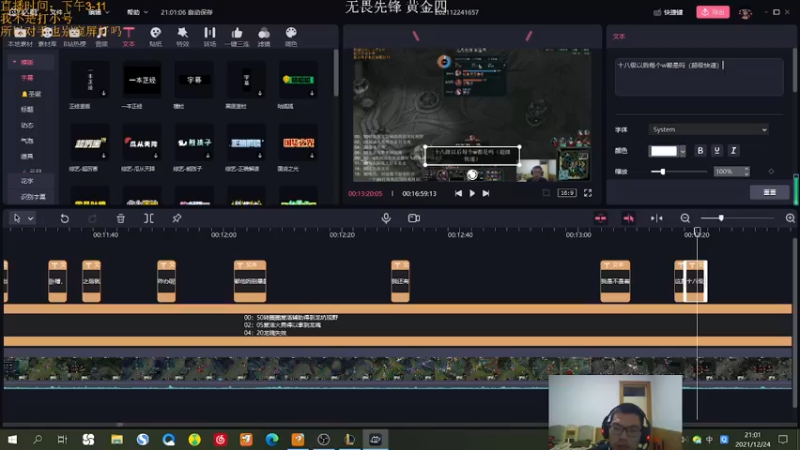Image resolution: width=800 pixels, height=450 pixels.
Task: Click the timeline zoom slider handle
Action: tap(721, 218)
